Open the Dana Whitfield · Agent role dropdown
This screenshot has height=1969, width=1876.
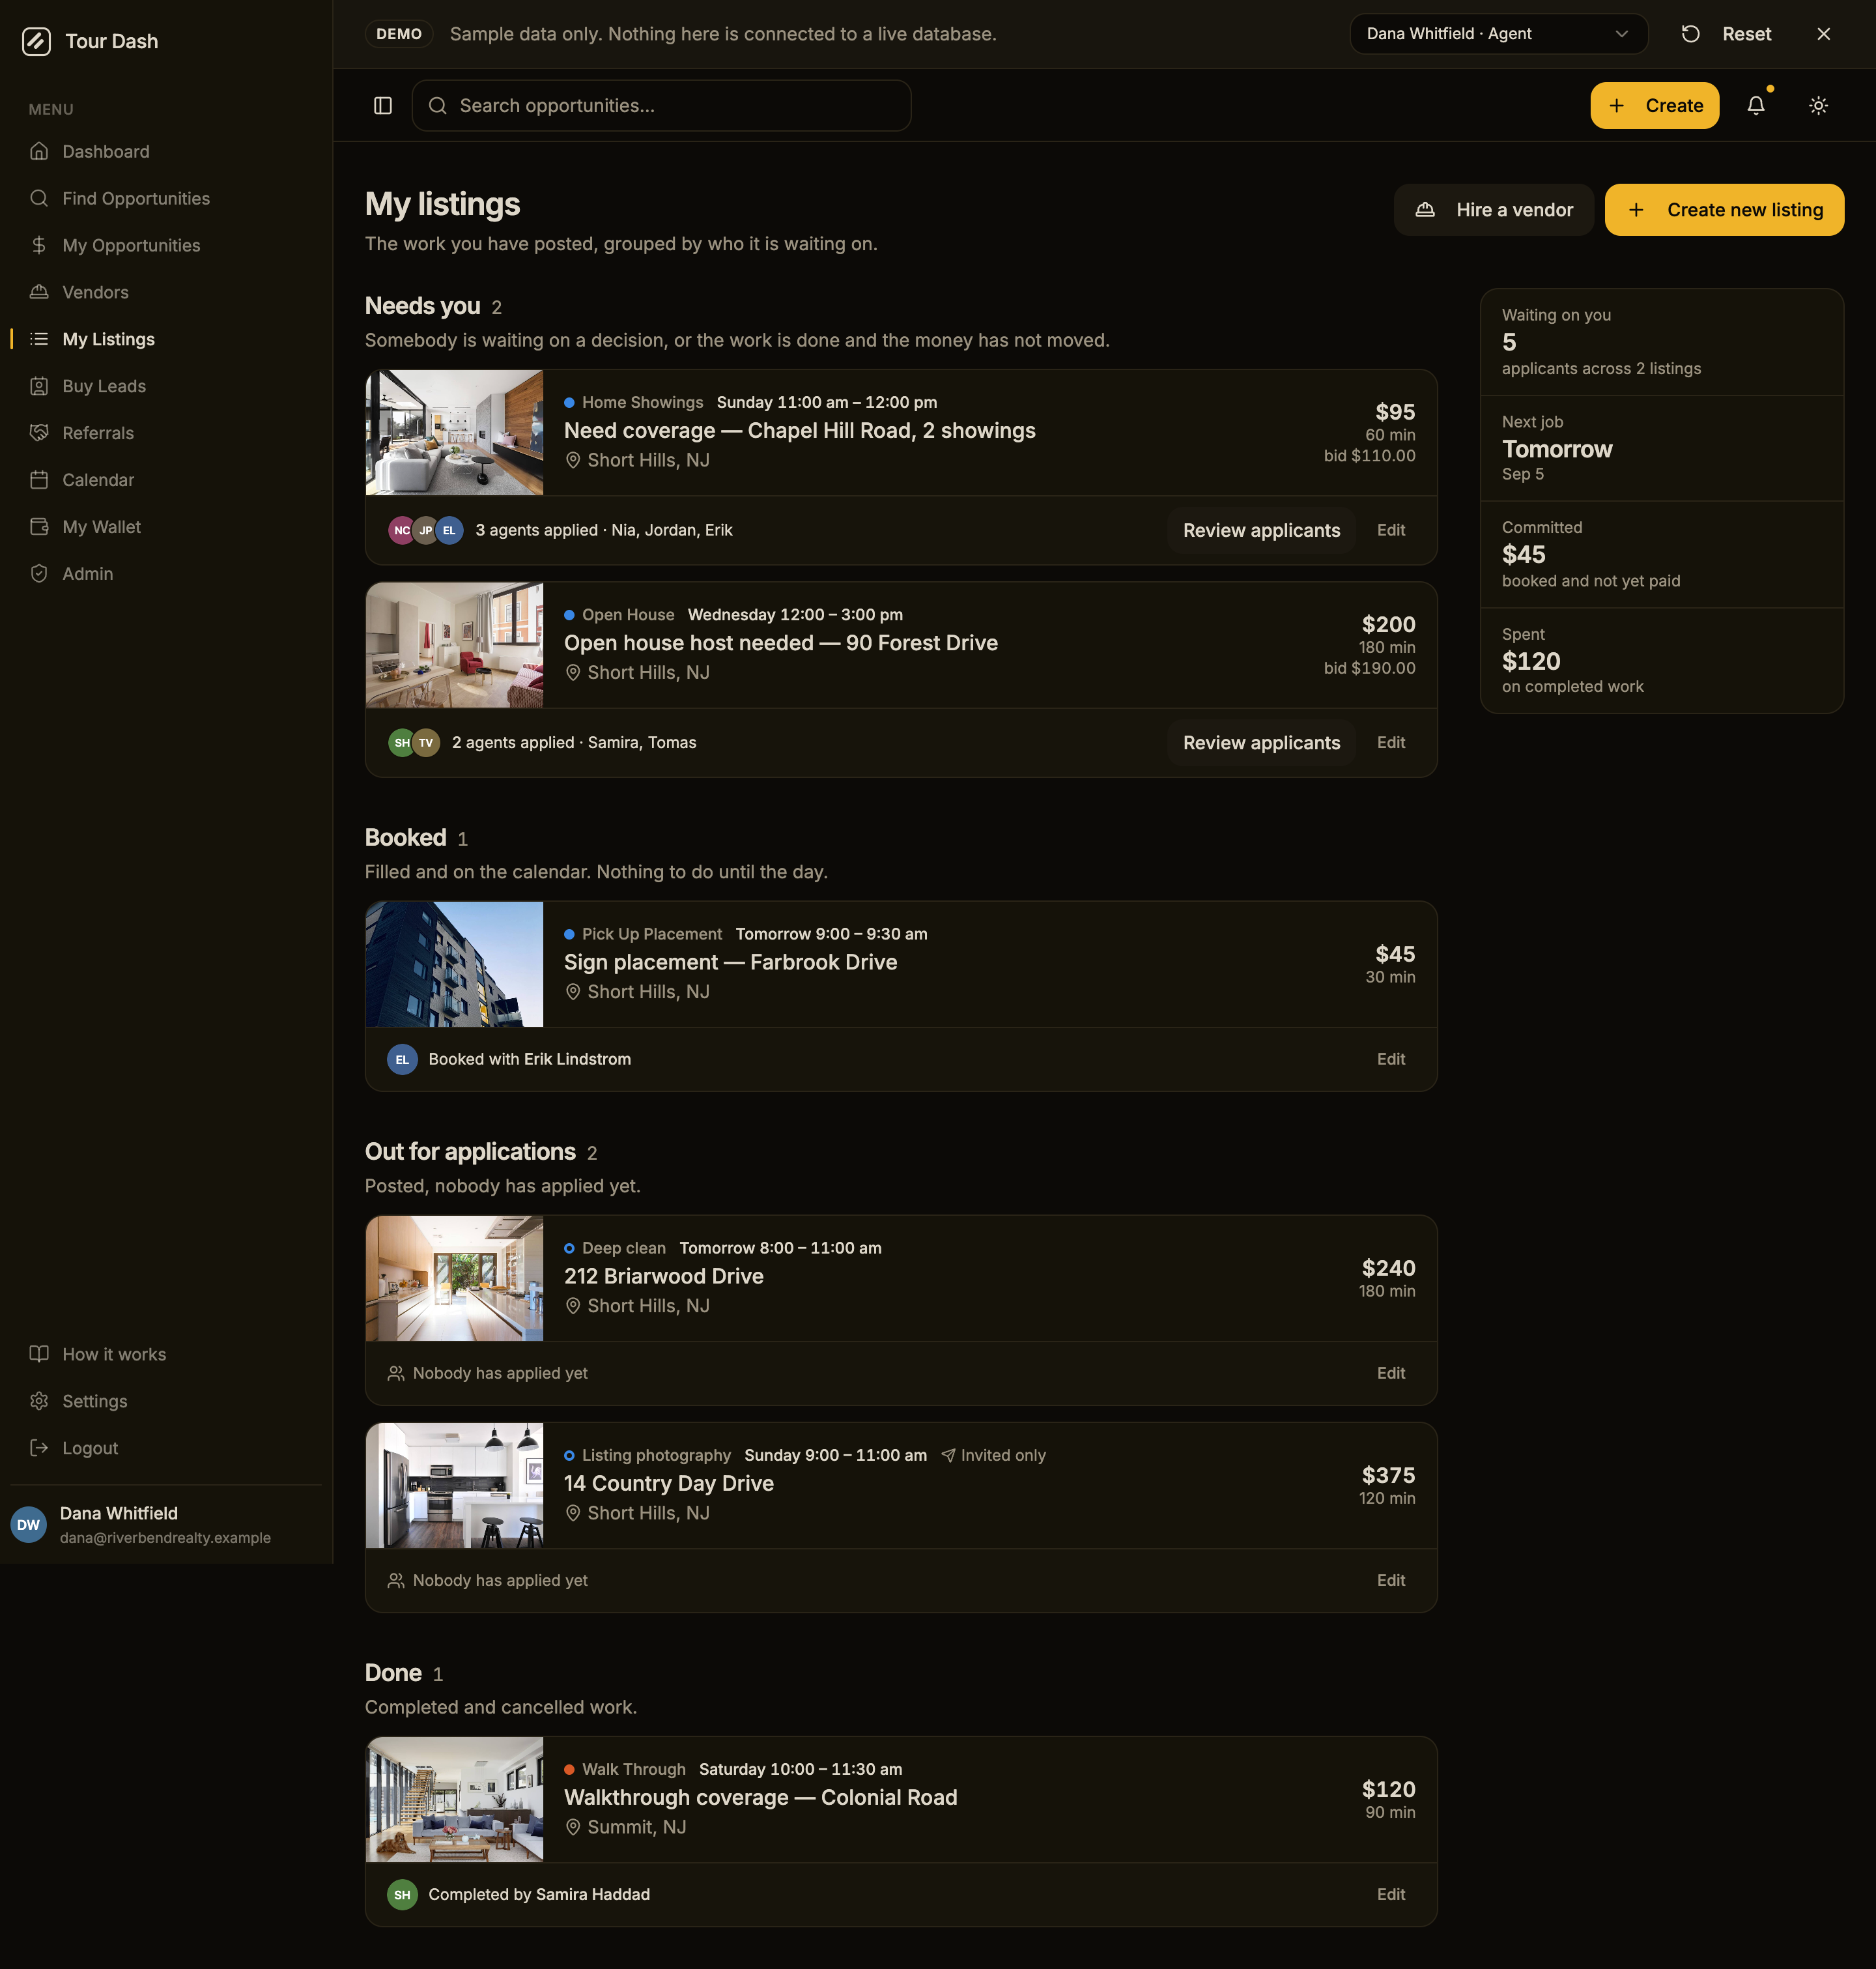coord(1498,34)
